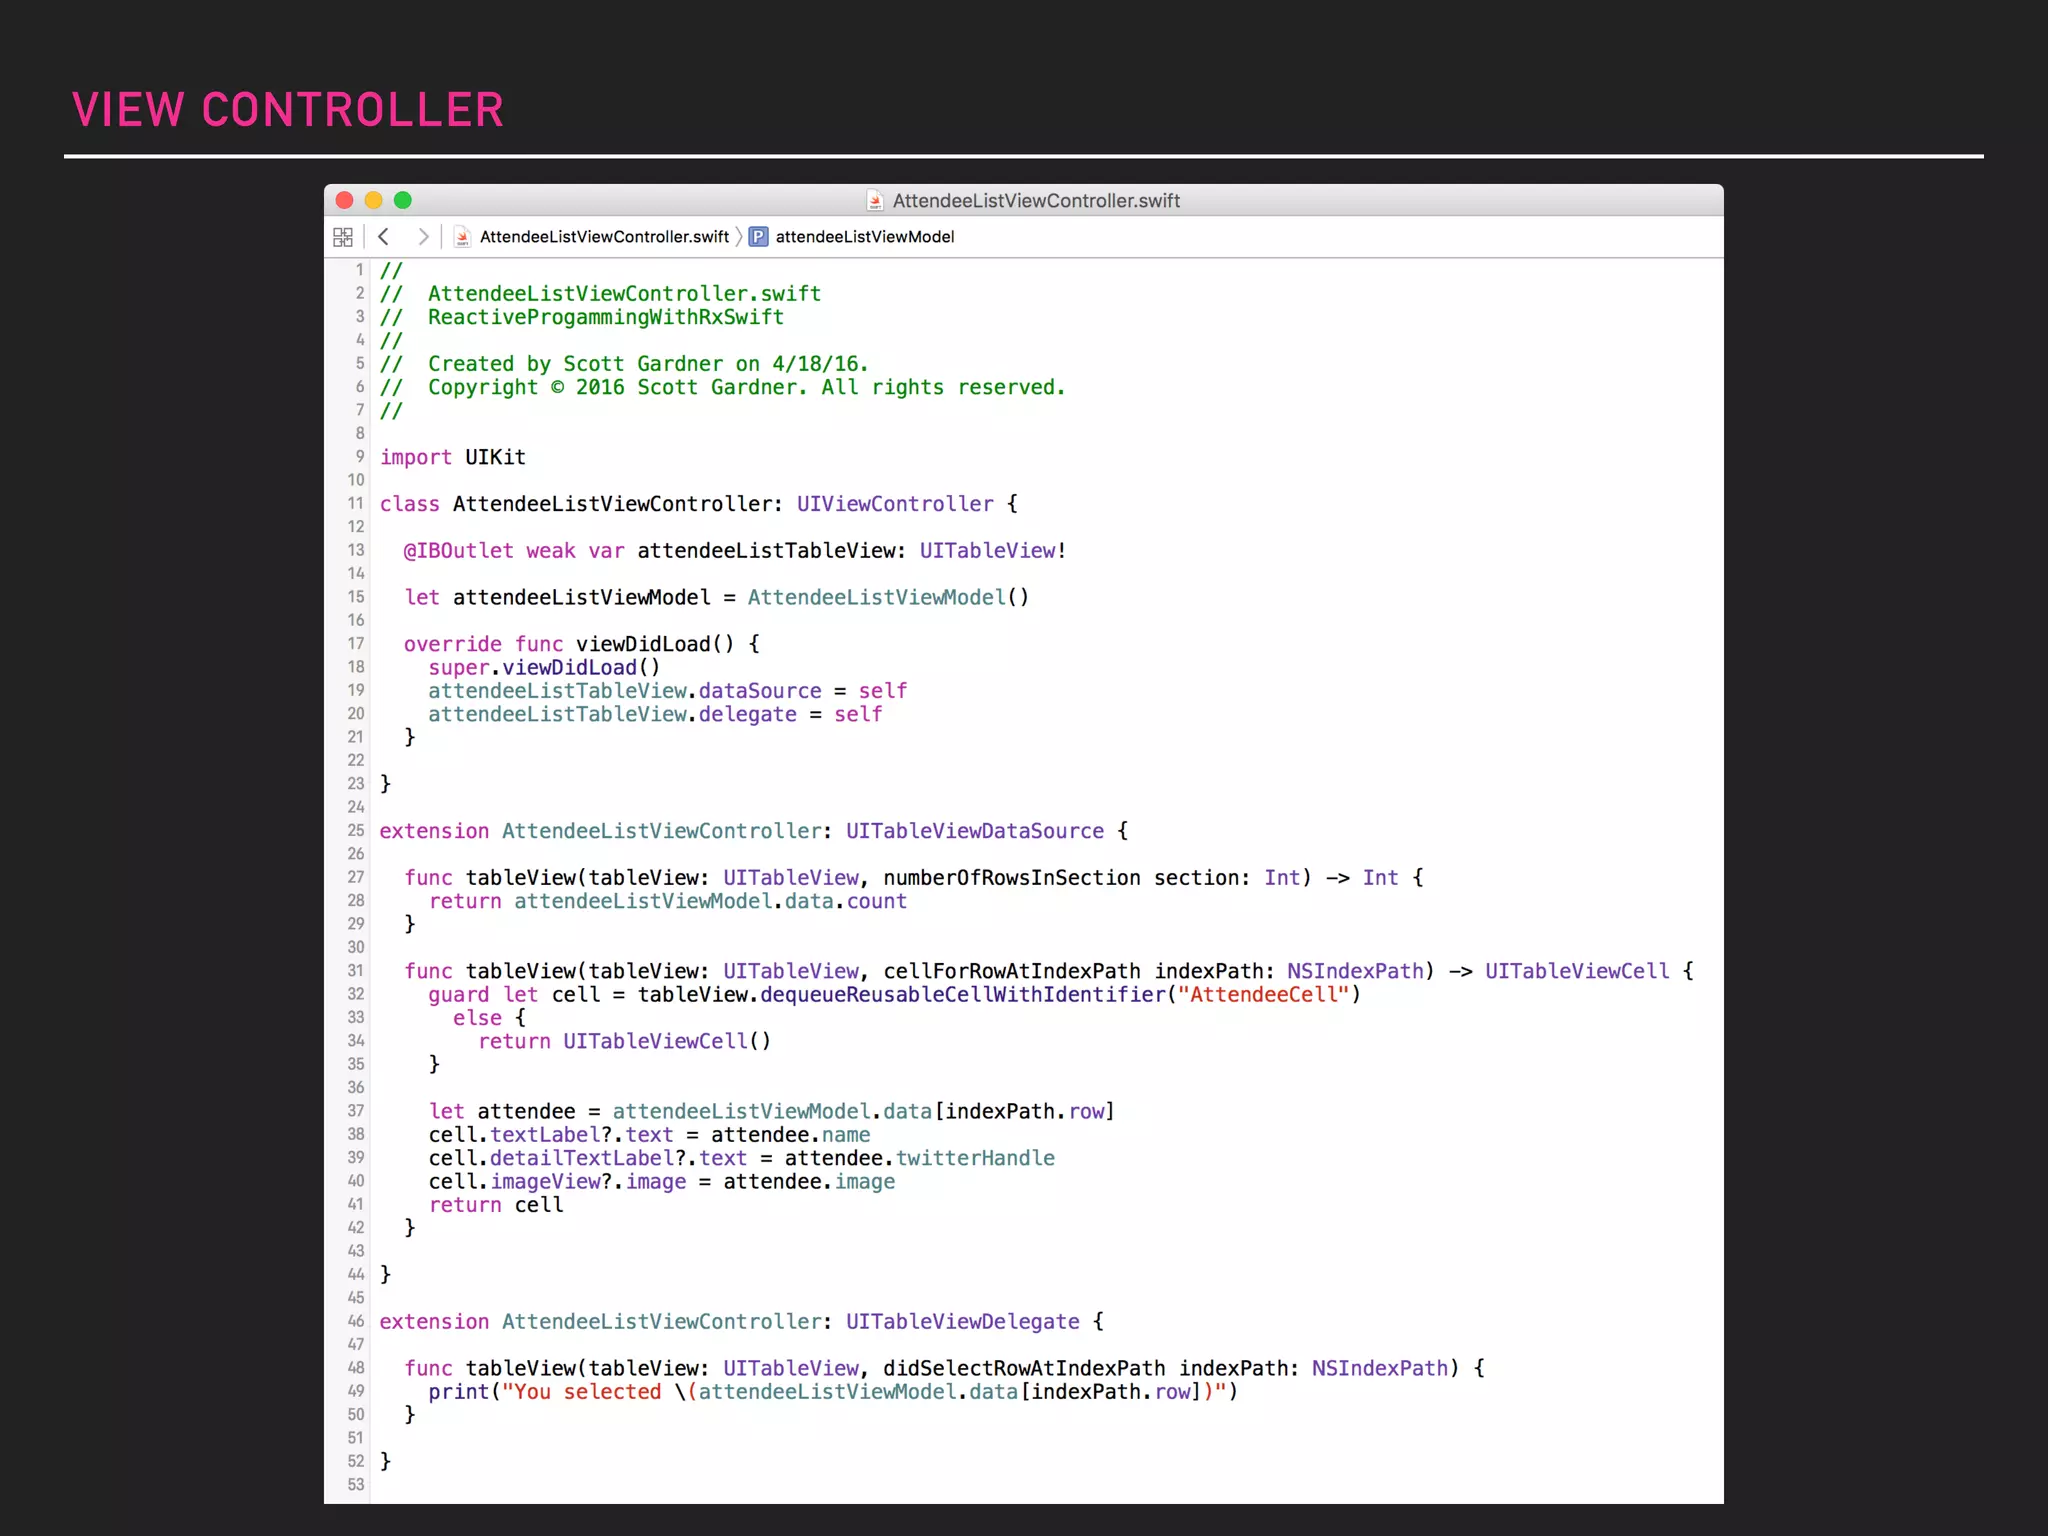Click the green zoom window button
This screenshot has height=1536, width=2048.
pos(403,200)
